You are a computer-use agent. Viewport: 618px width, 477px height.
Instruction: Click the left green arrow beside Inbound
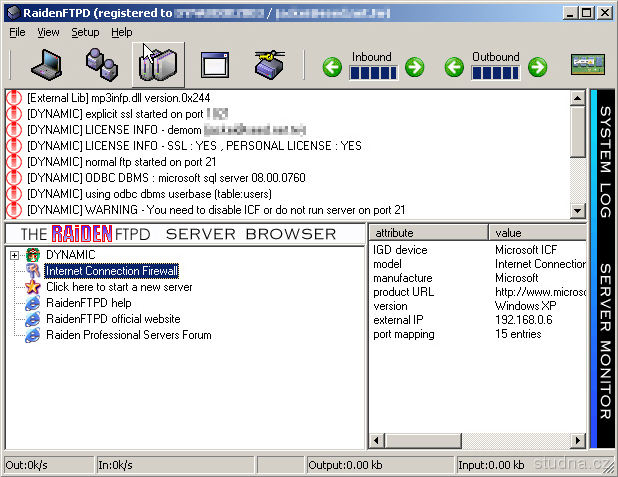[x=332, y=67]
